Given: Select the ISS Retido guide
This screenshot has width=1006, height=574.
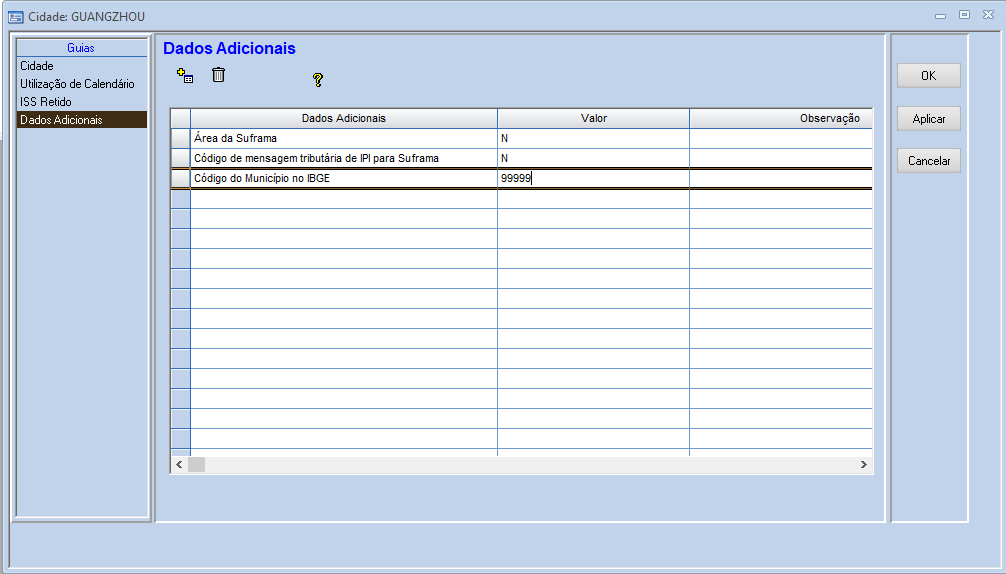Looking at the screenshot, I should click(x=46, y=102).
